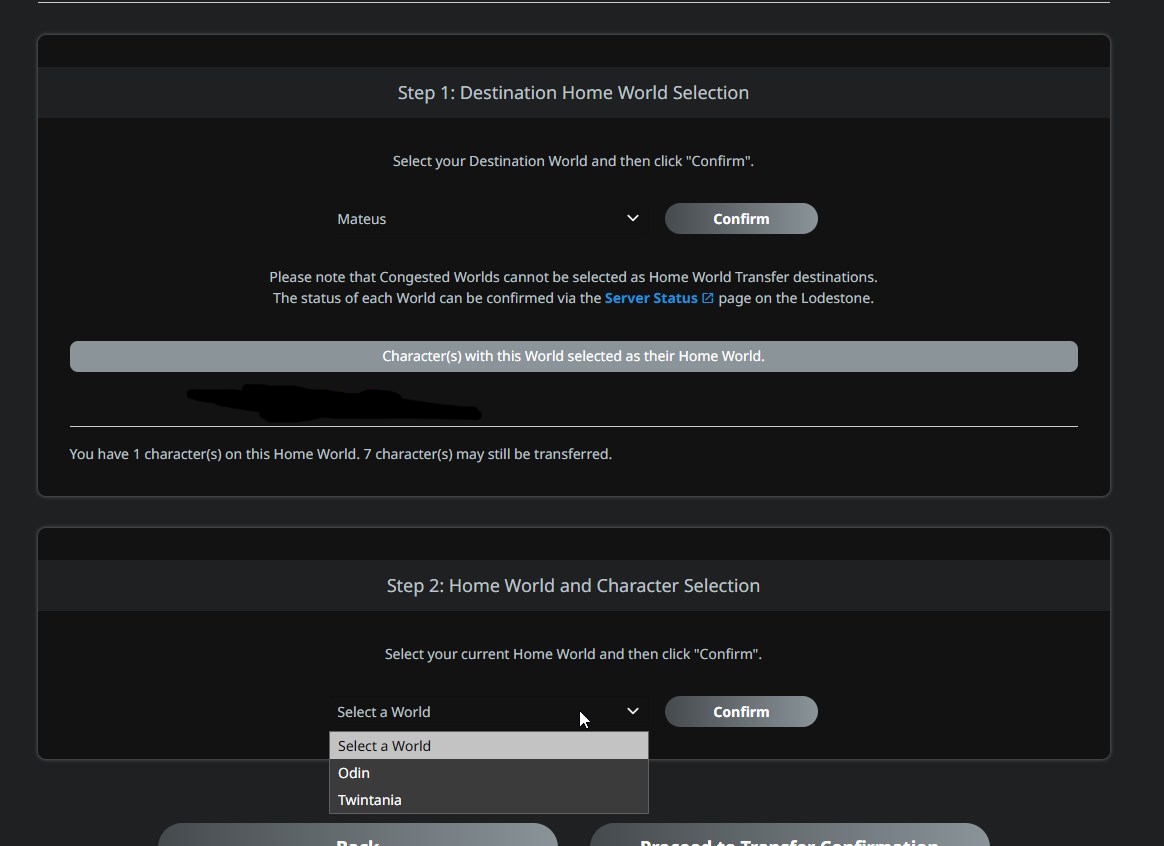Viewport: 1164px width, 846px height.
Task: Click the 'Character(s) with this World selected' banner
Action: click(x=574, y=356)
